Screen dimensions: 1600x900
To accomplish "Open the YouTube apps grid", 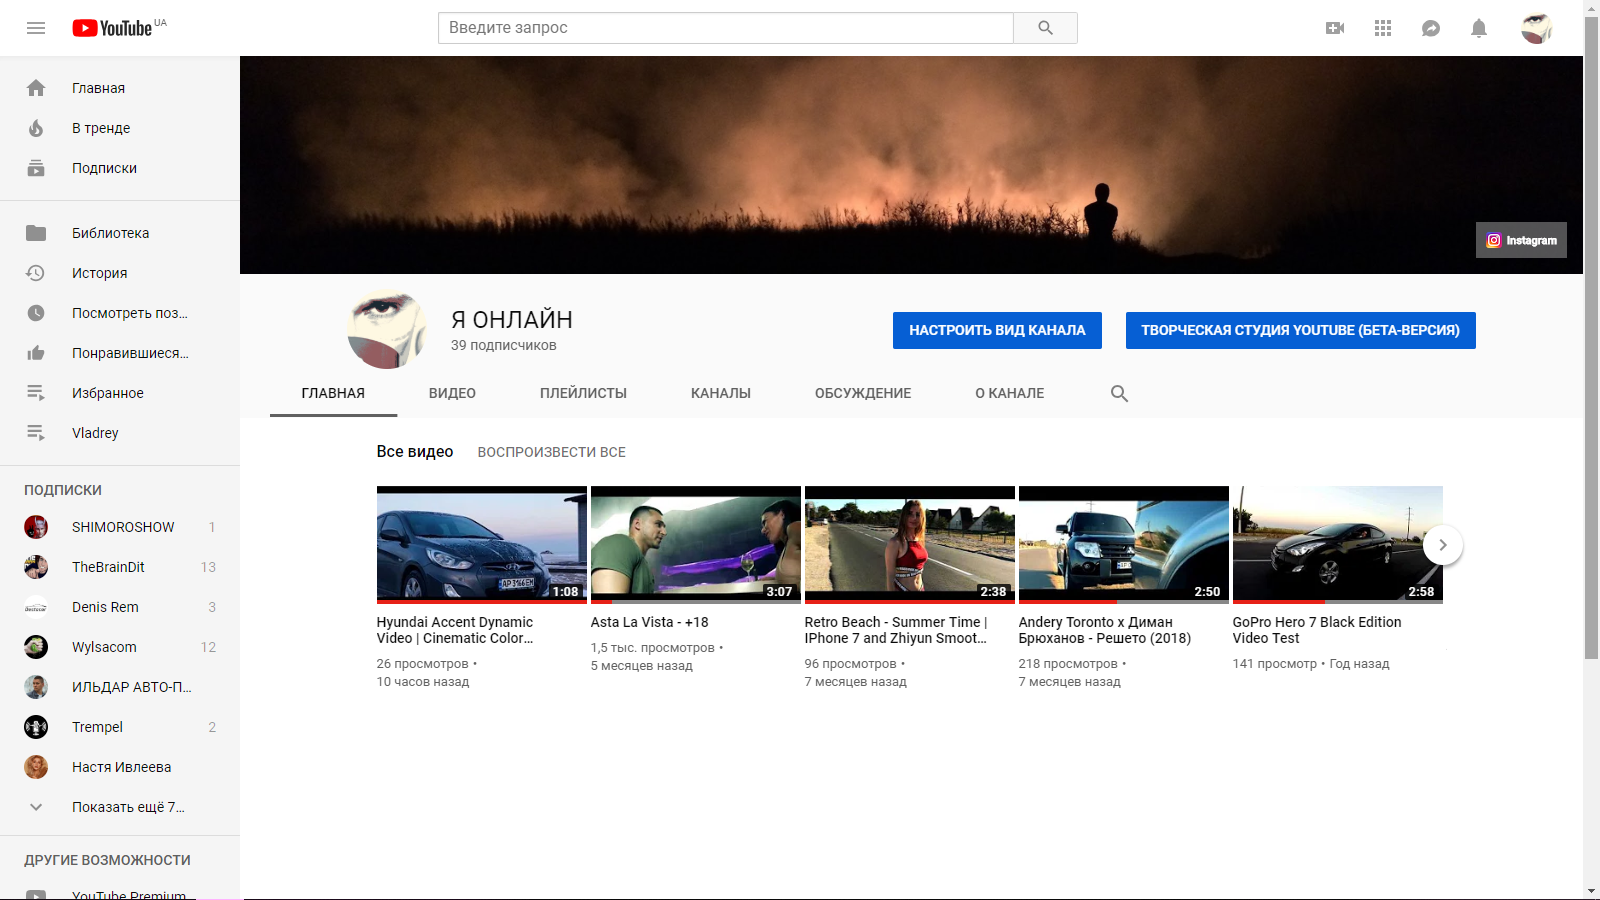I will tap(1383, 28).
